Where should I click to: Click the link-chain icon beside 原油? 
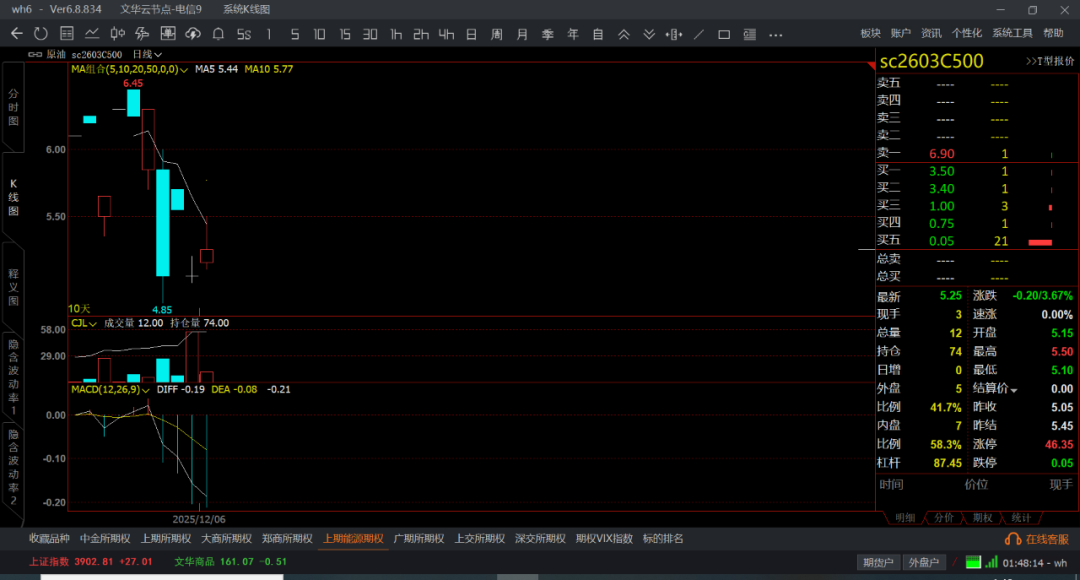(34, 54)
